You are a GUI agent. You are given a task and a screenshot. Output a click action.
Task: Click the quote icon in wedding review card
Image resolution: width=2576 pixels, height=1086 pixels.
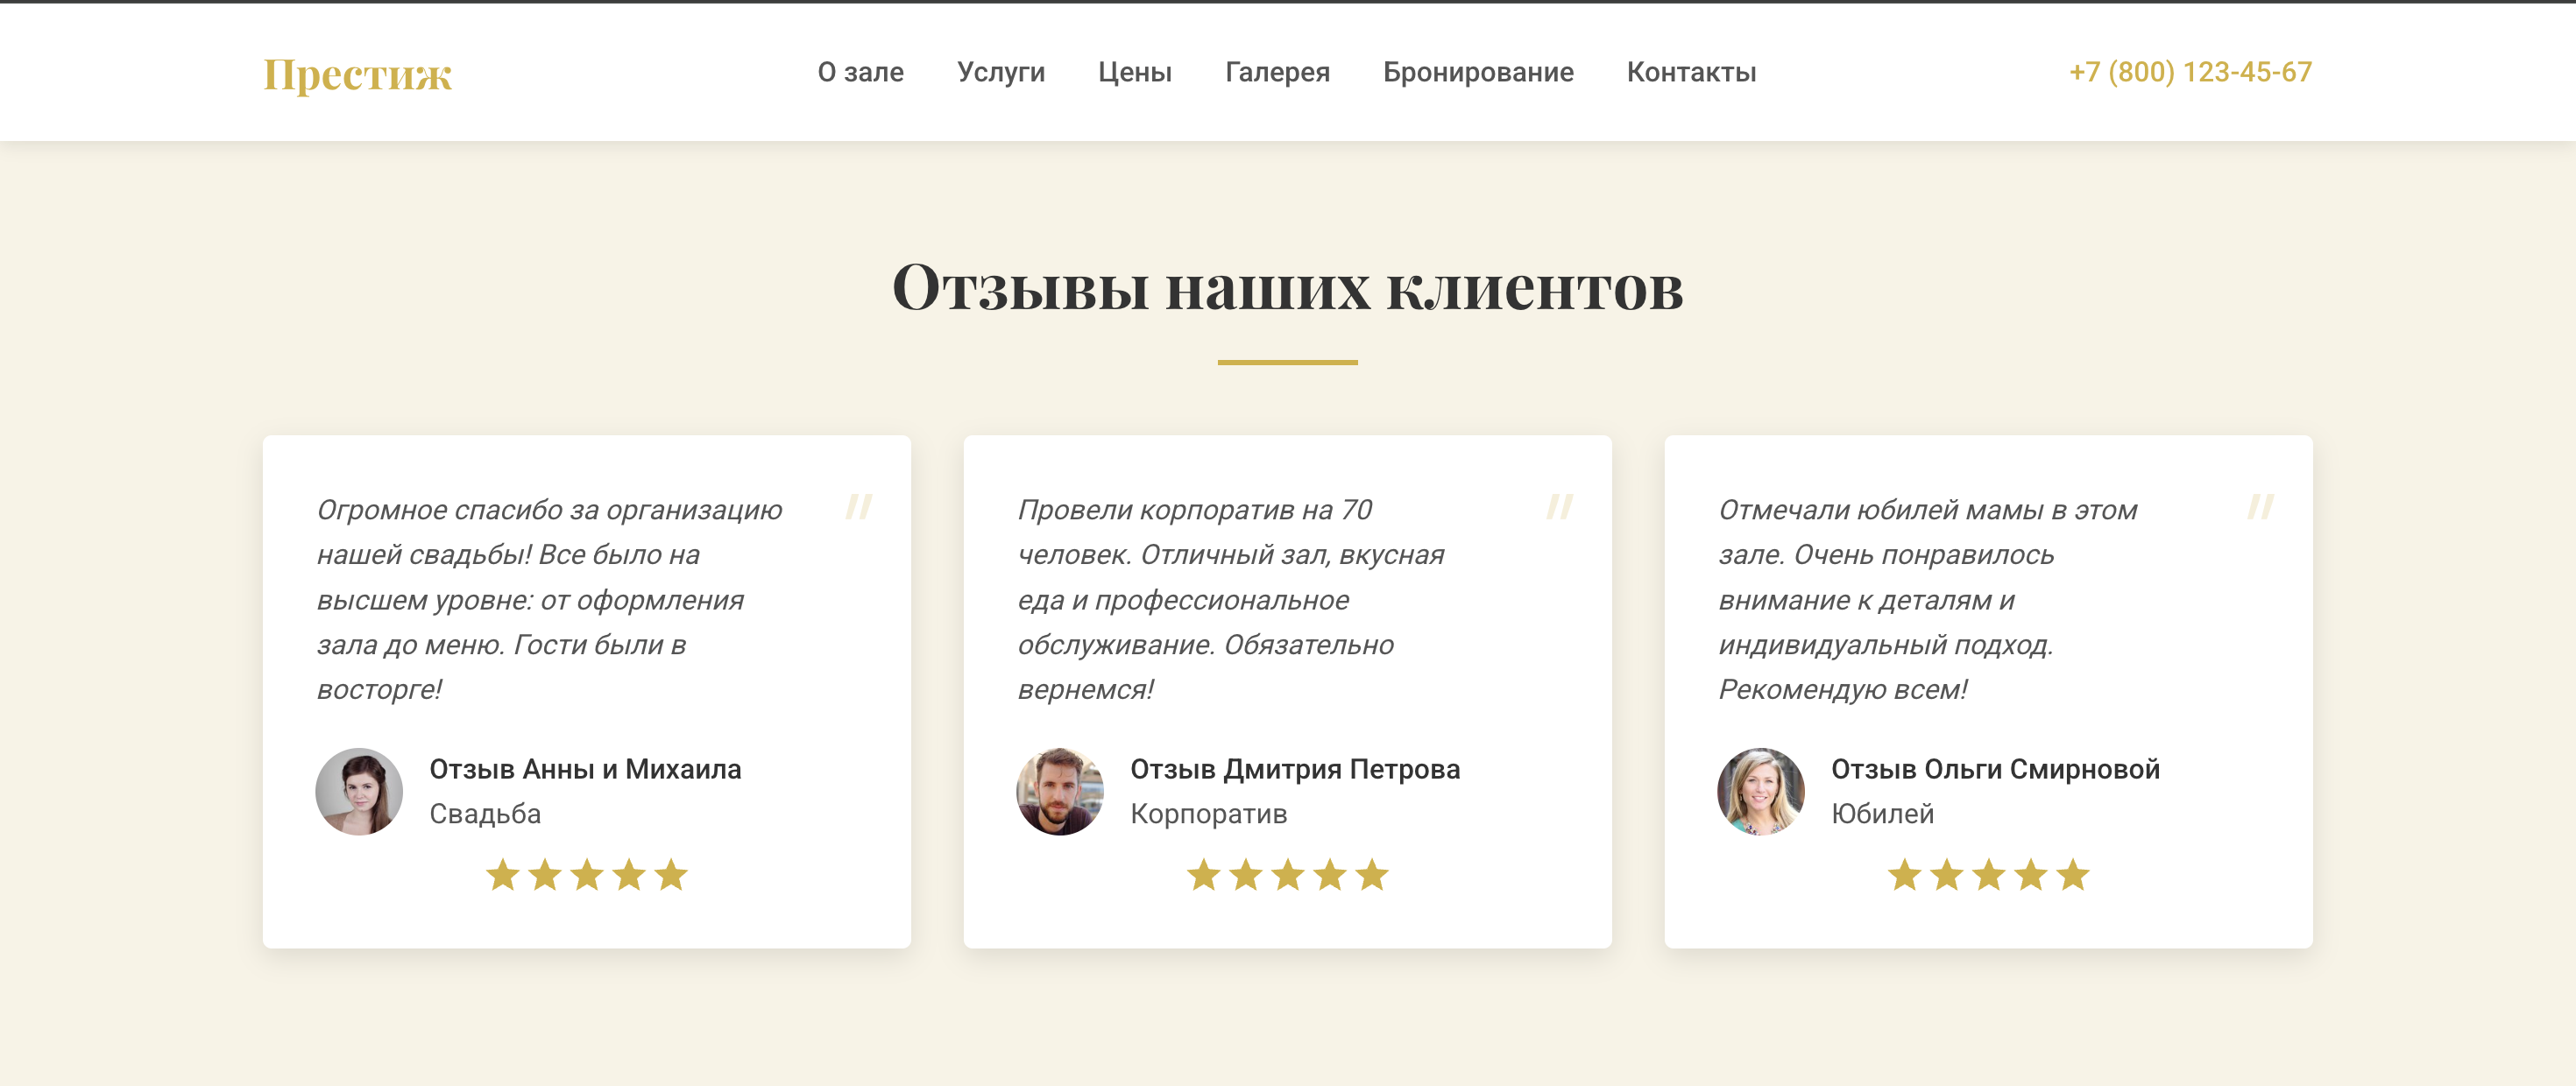(x=859, y=506)
